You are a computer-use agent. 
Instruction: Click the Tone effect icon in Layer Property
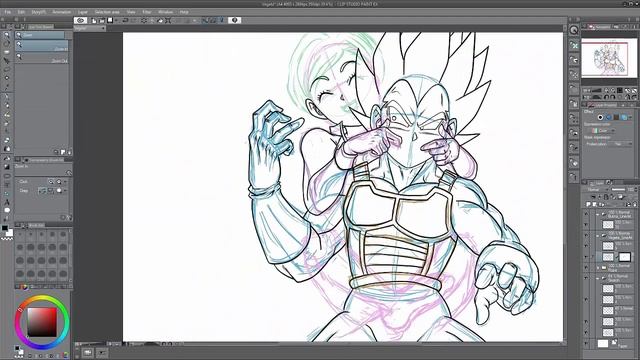tap(609, 118)
